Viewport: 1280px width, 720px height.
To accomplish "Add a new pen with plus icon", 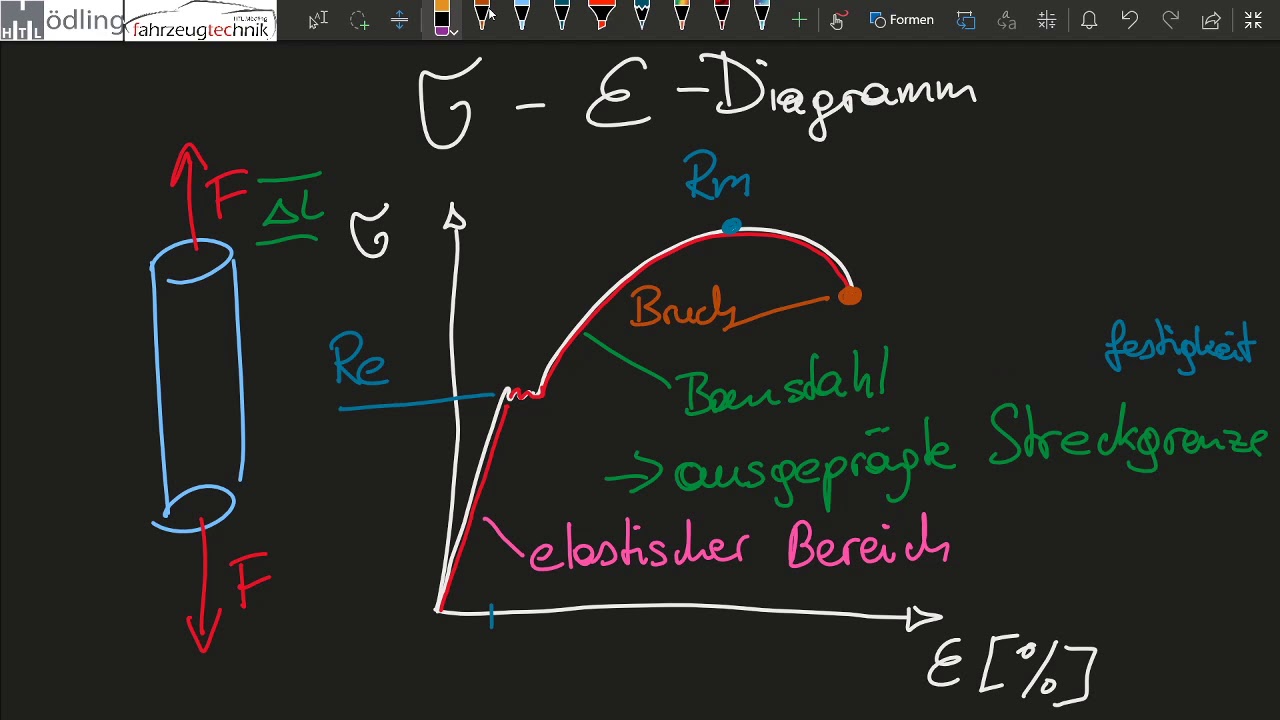I will click(x=799, y=20).
